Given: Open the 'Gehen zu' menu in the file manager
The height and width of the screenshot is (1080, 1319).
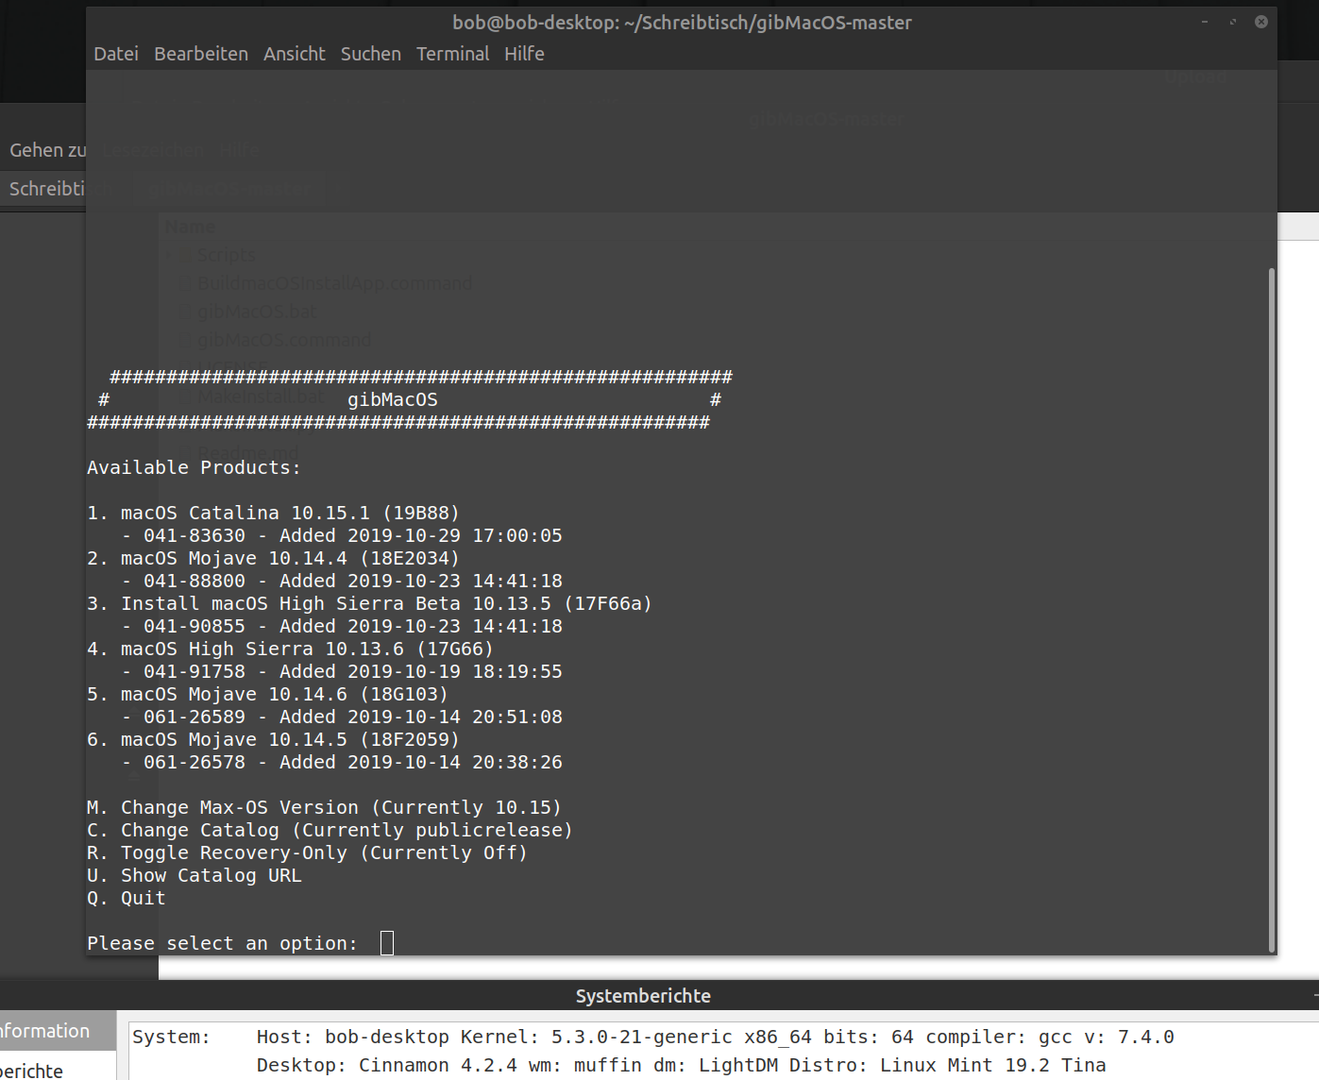Looking at the screenshot, I should coord(47,150).
